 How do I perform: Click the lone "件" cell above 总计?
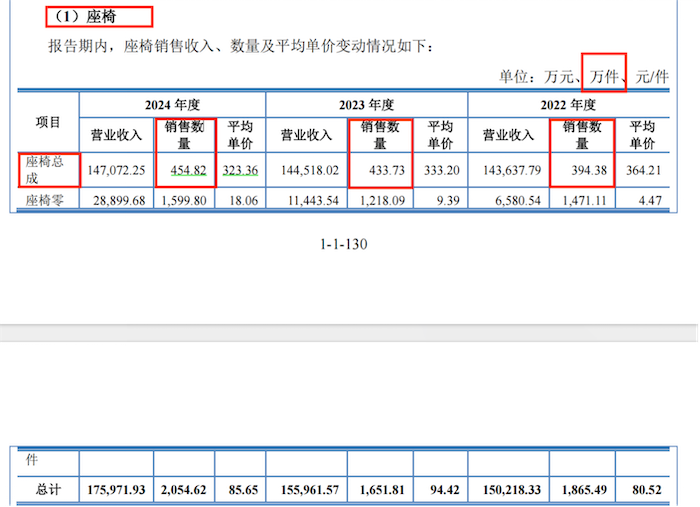coord(32,460)
